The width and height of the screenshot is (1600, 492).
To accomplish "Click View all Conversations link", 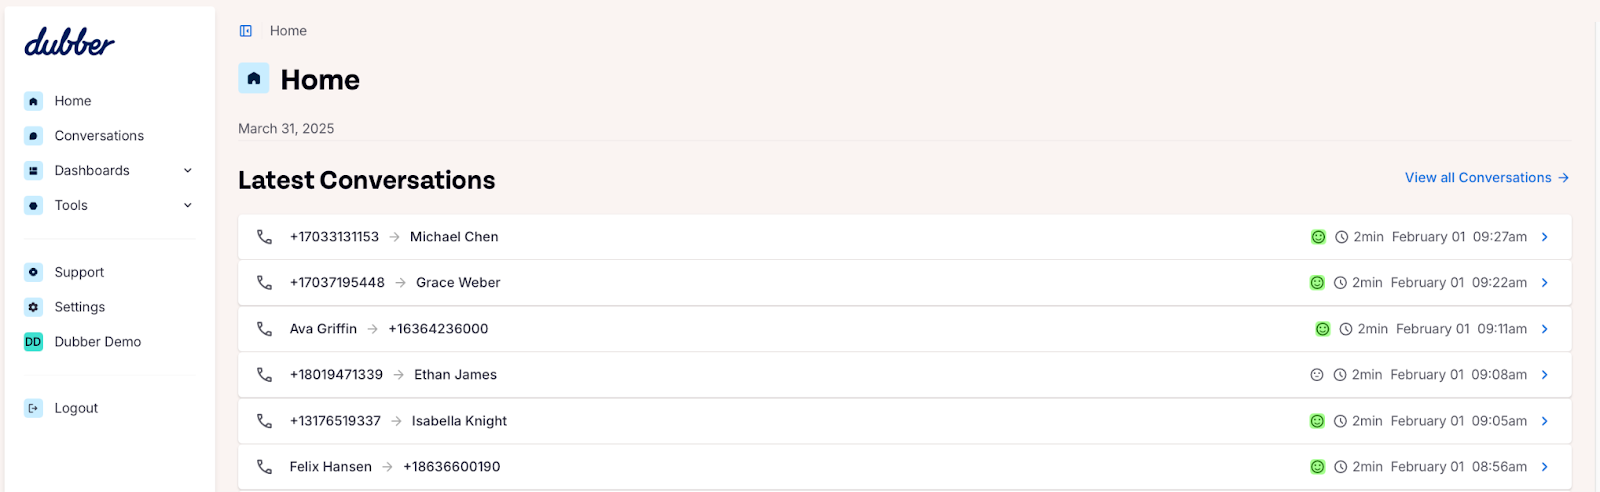I will tap(1487, 178).
